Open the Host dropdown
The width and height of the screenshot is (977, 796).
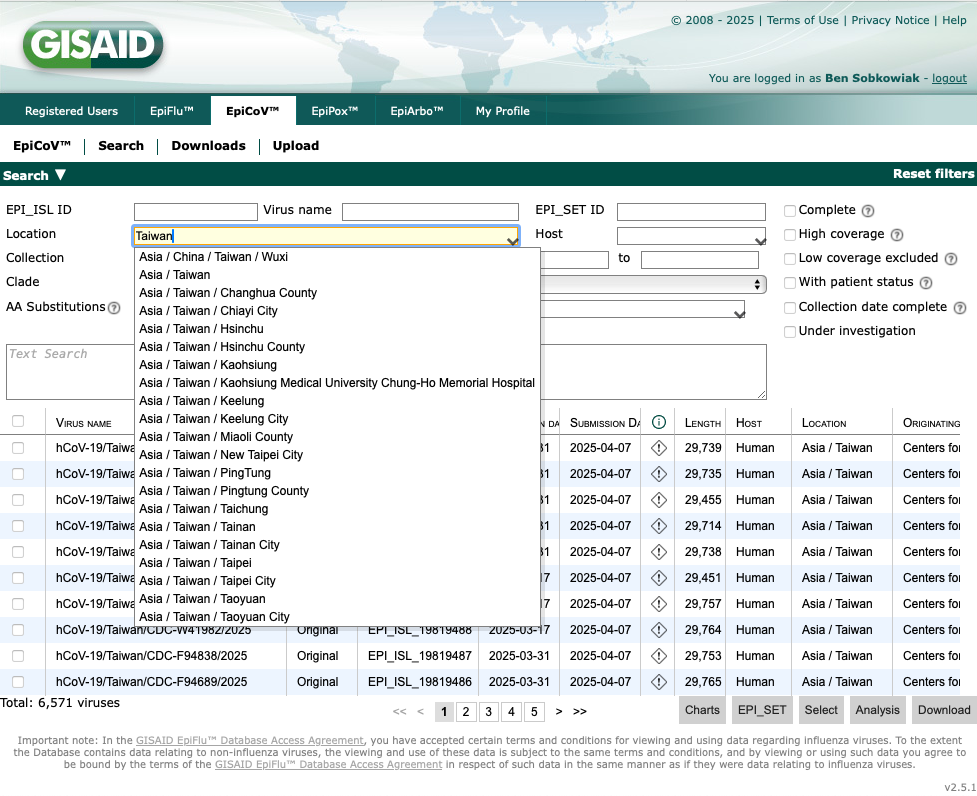(x=691, y=237)
